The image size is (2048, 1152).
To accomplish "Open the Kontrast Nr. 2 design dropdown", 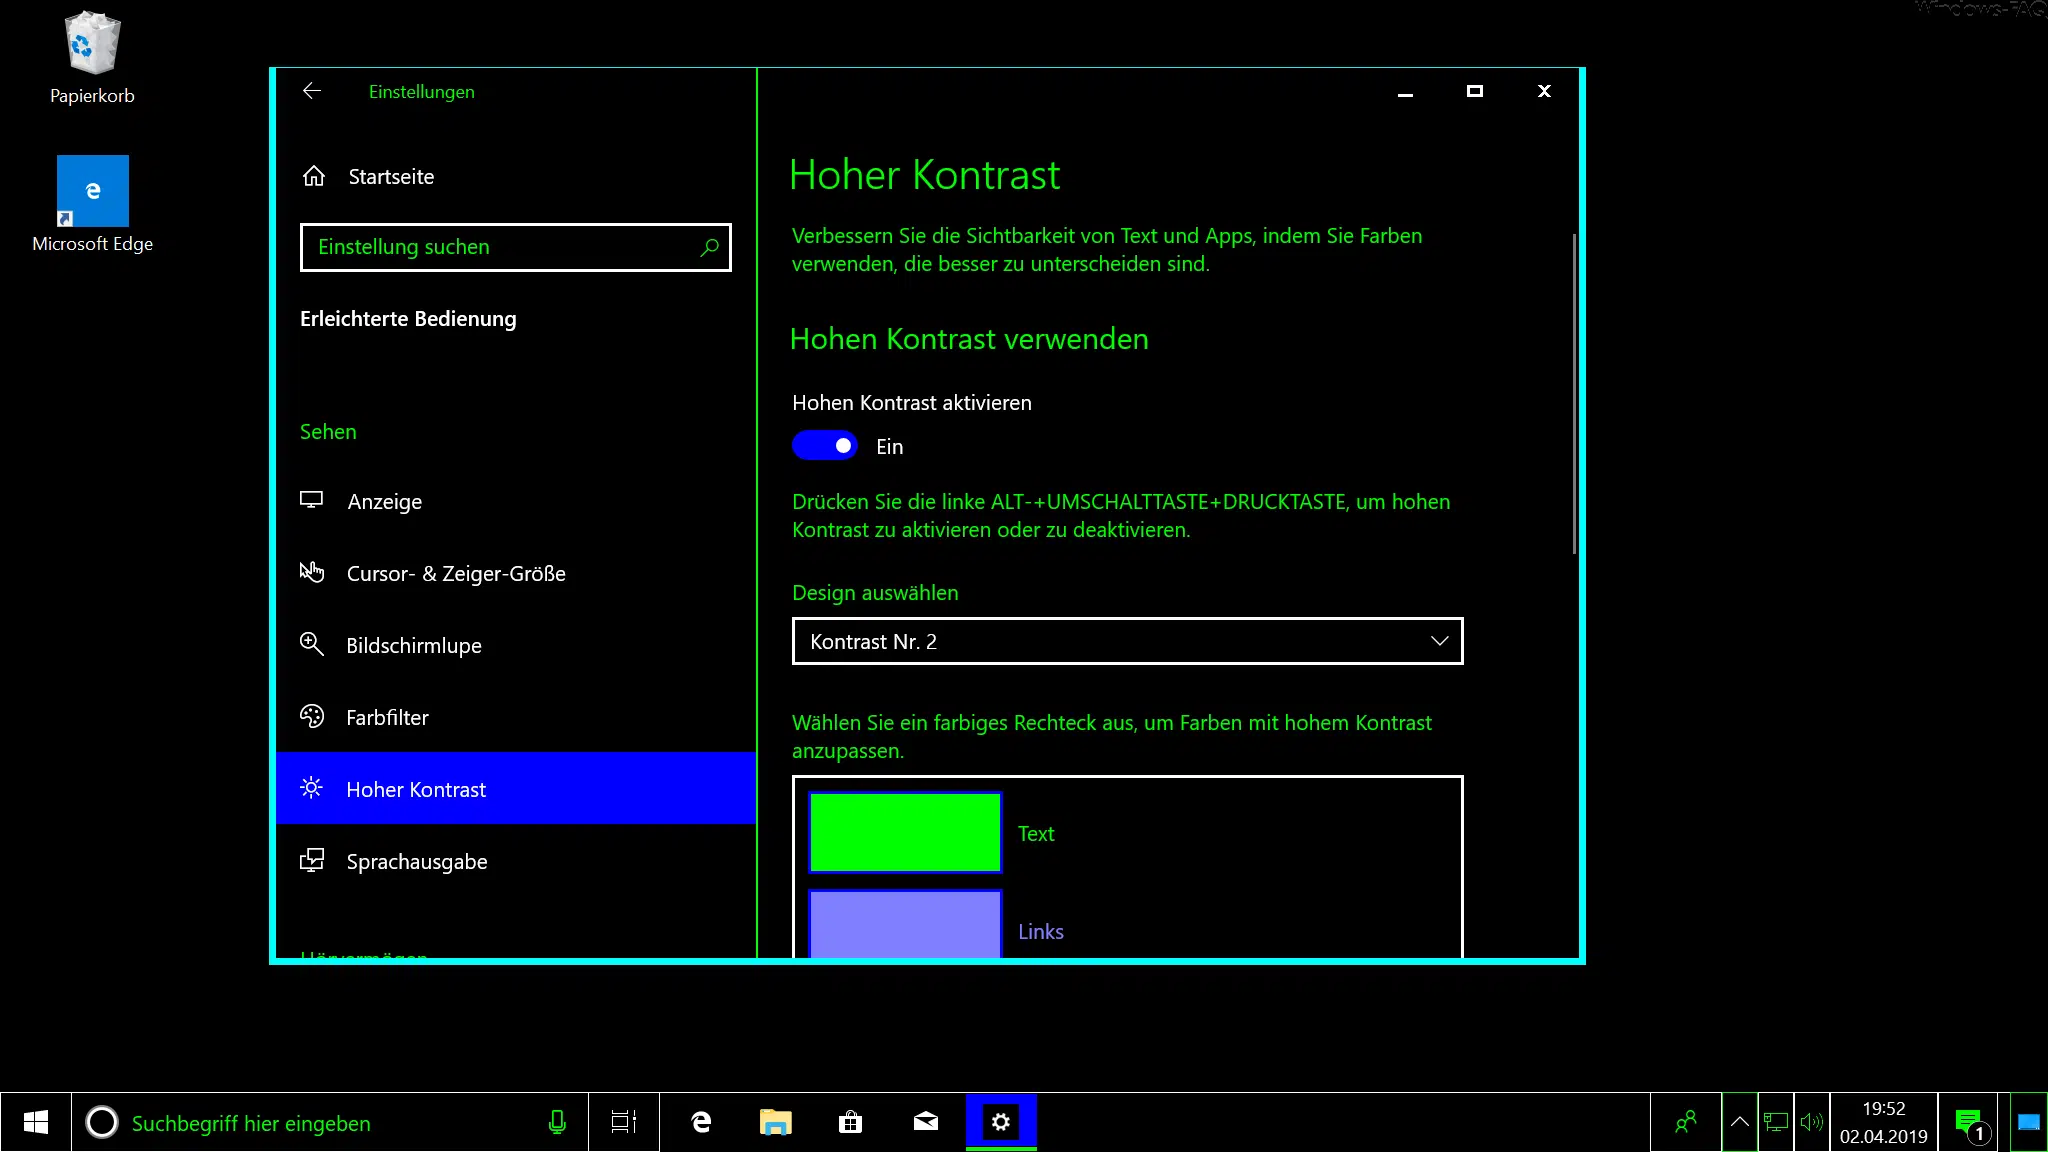I will tap(1127, 641).
